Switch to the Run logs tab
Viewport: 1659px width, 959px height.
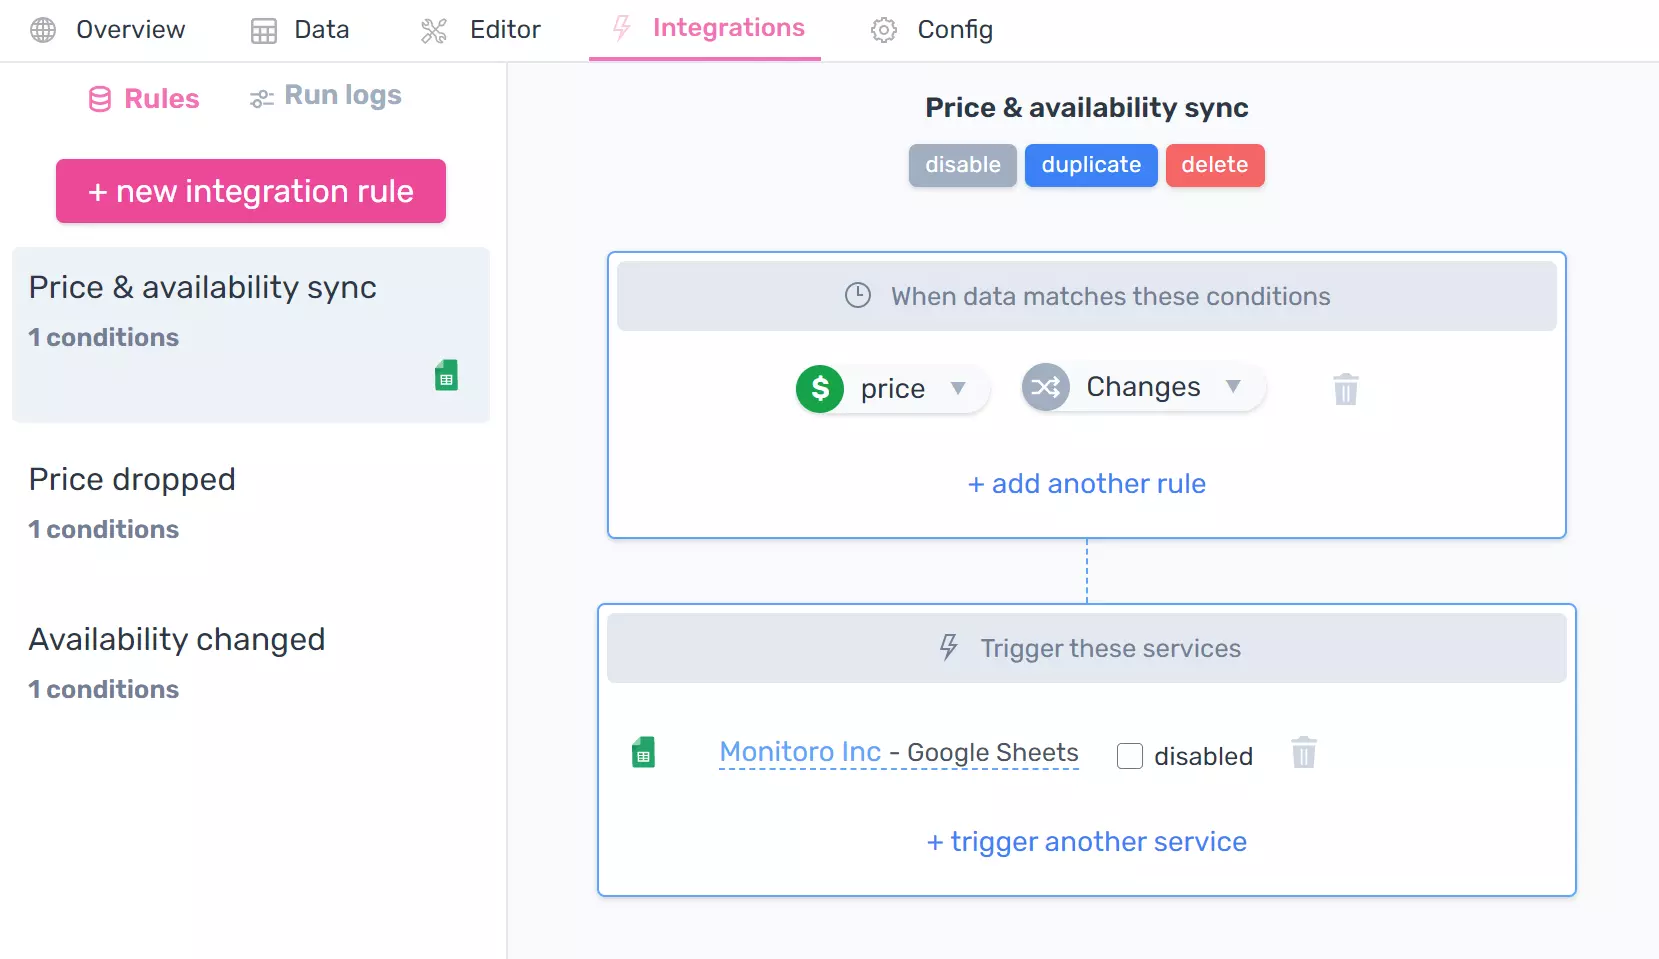324,95
